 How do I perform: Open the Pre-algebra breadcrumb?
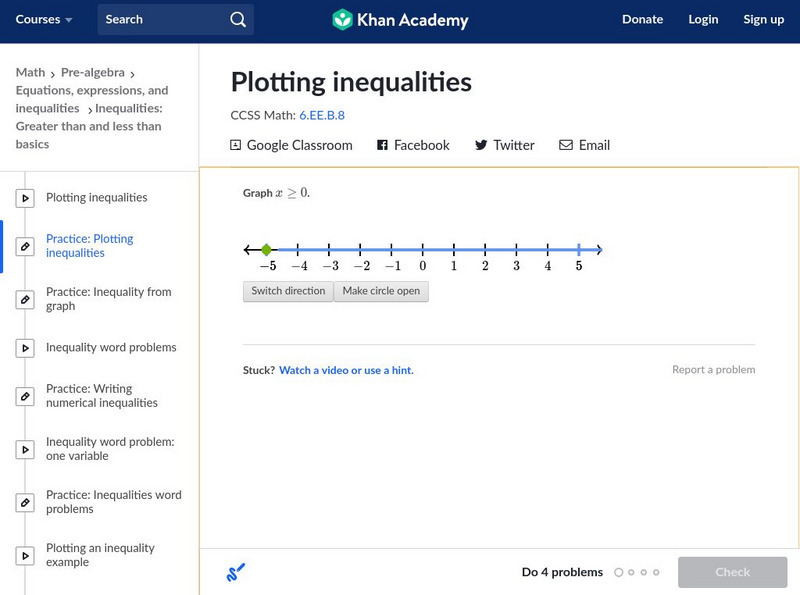93,72
